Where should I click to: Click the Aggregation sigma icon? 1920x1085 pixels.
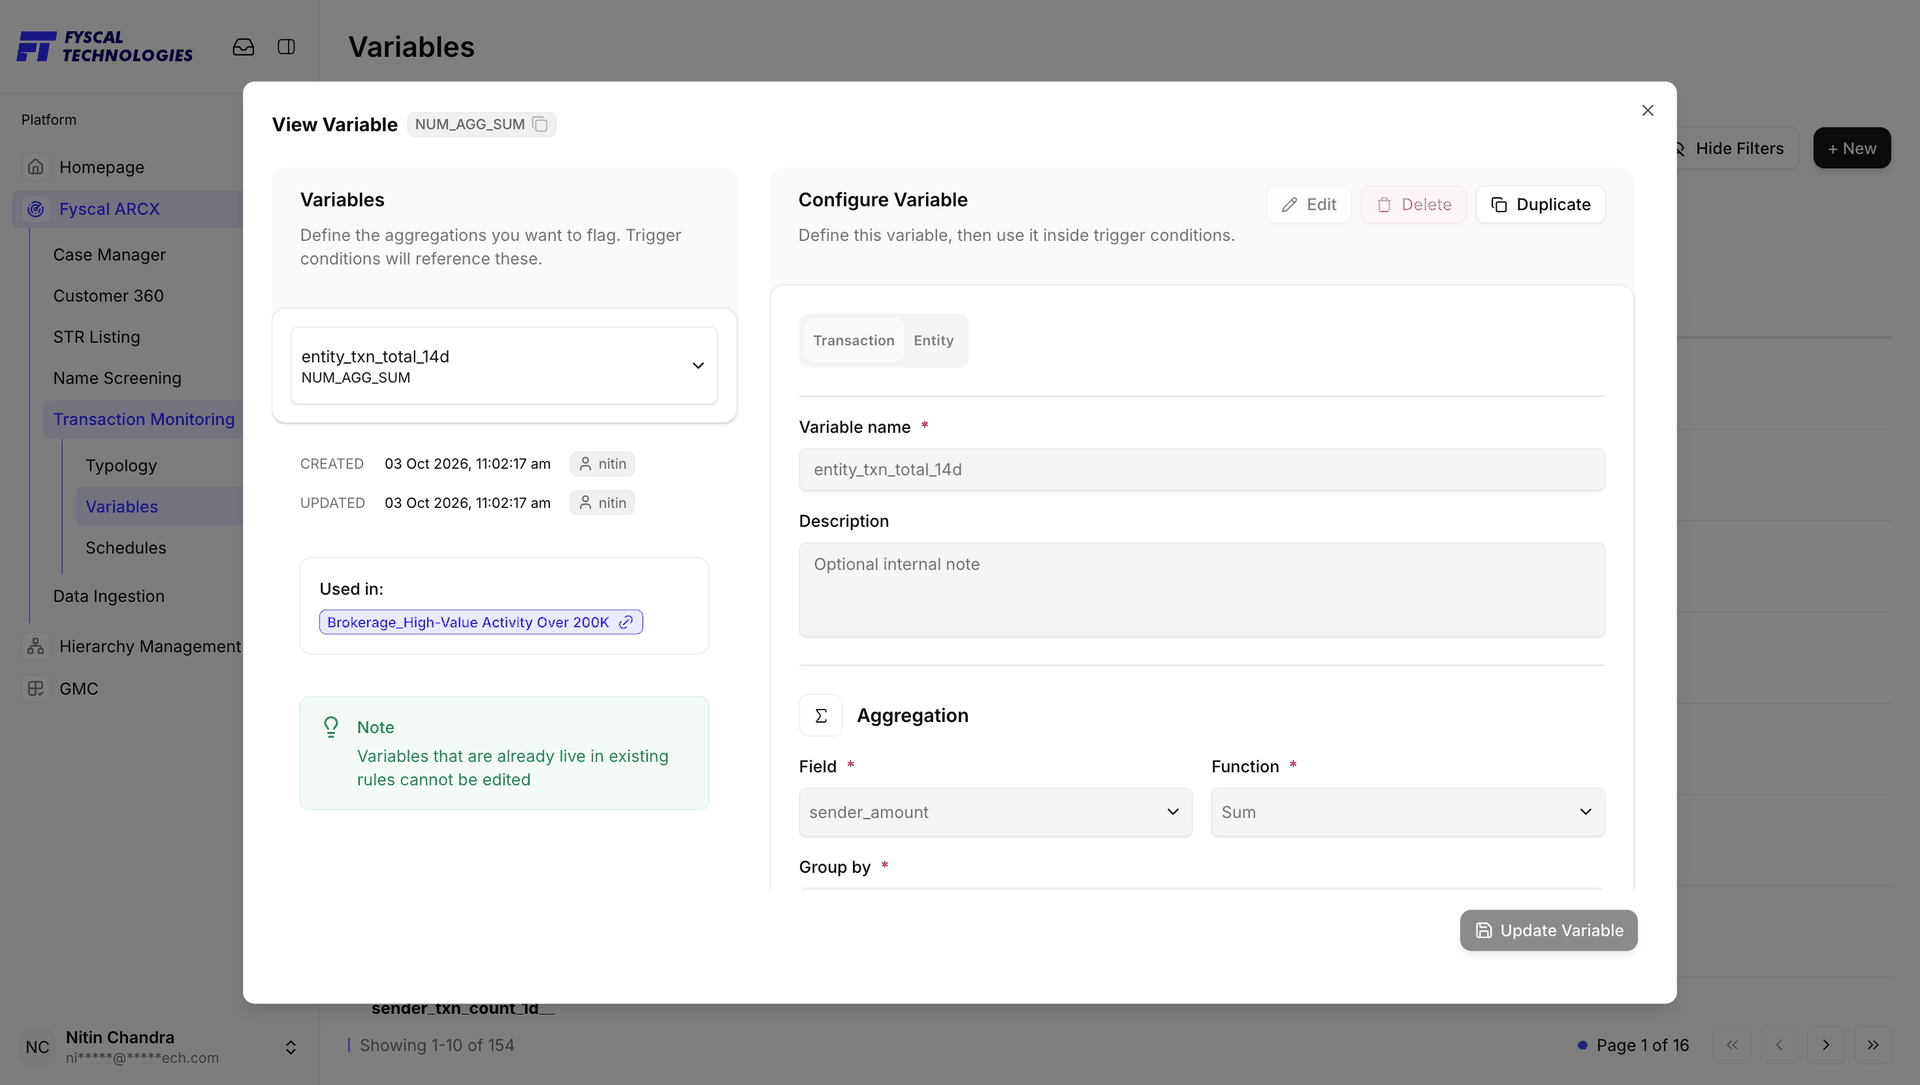(x=821, y=715)
